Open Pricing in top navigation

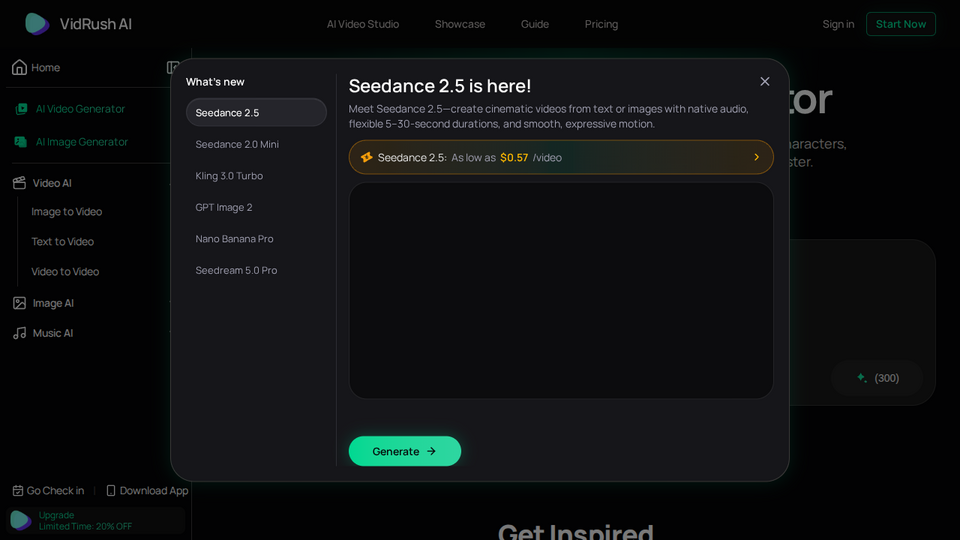point(601,24)
